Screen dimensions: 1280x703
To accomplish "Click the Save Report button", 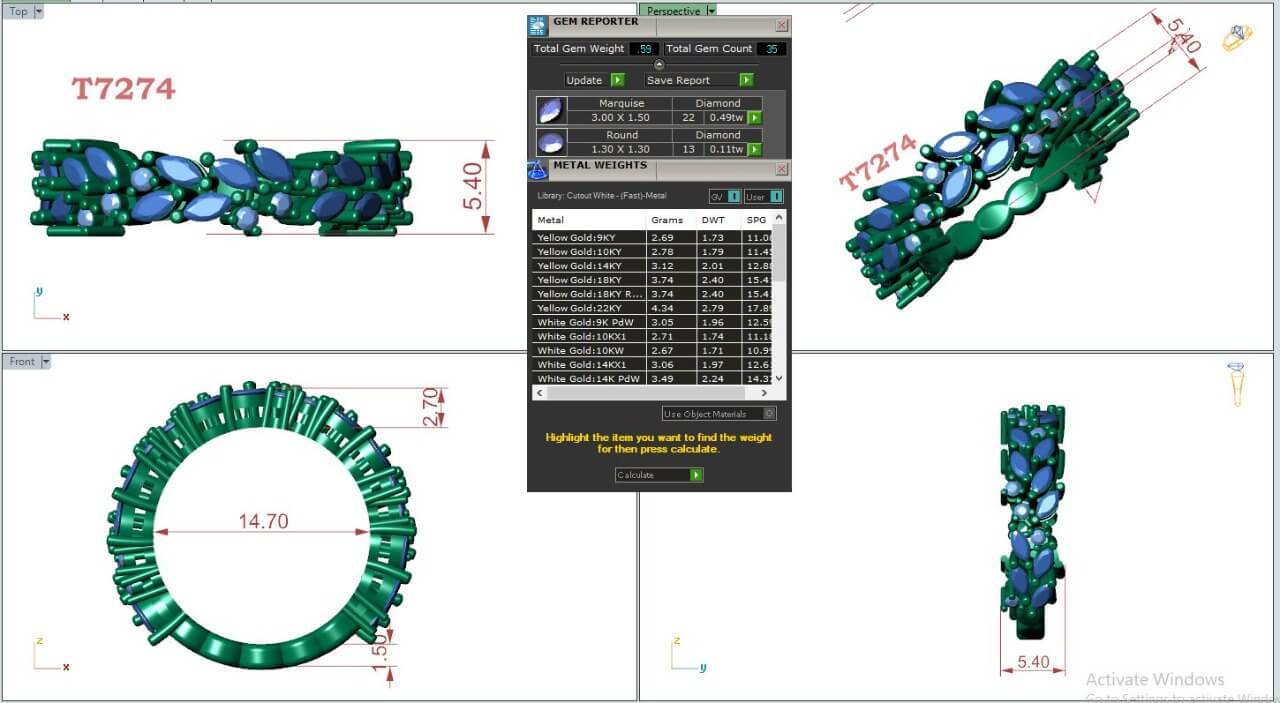I will click(x=699, y=80).
